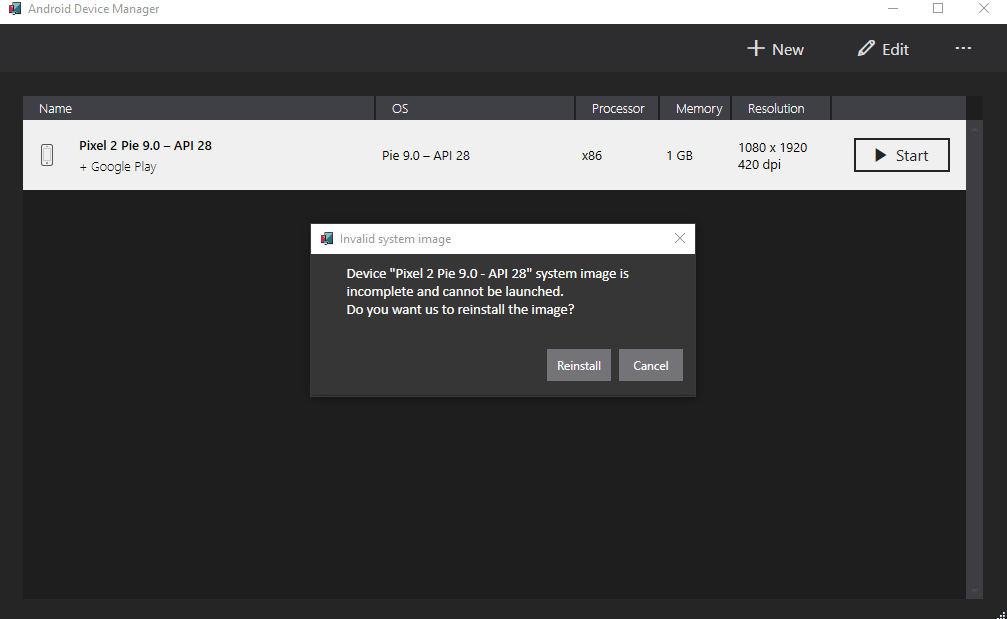The image size is (1007, 619).
Task: Close the Invalid system image dialog
Action: pos(680,238)
